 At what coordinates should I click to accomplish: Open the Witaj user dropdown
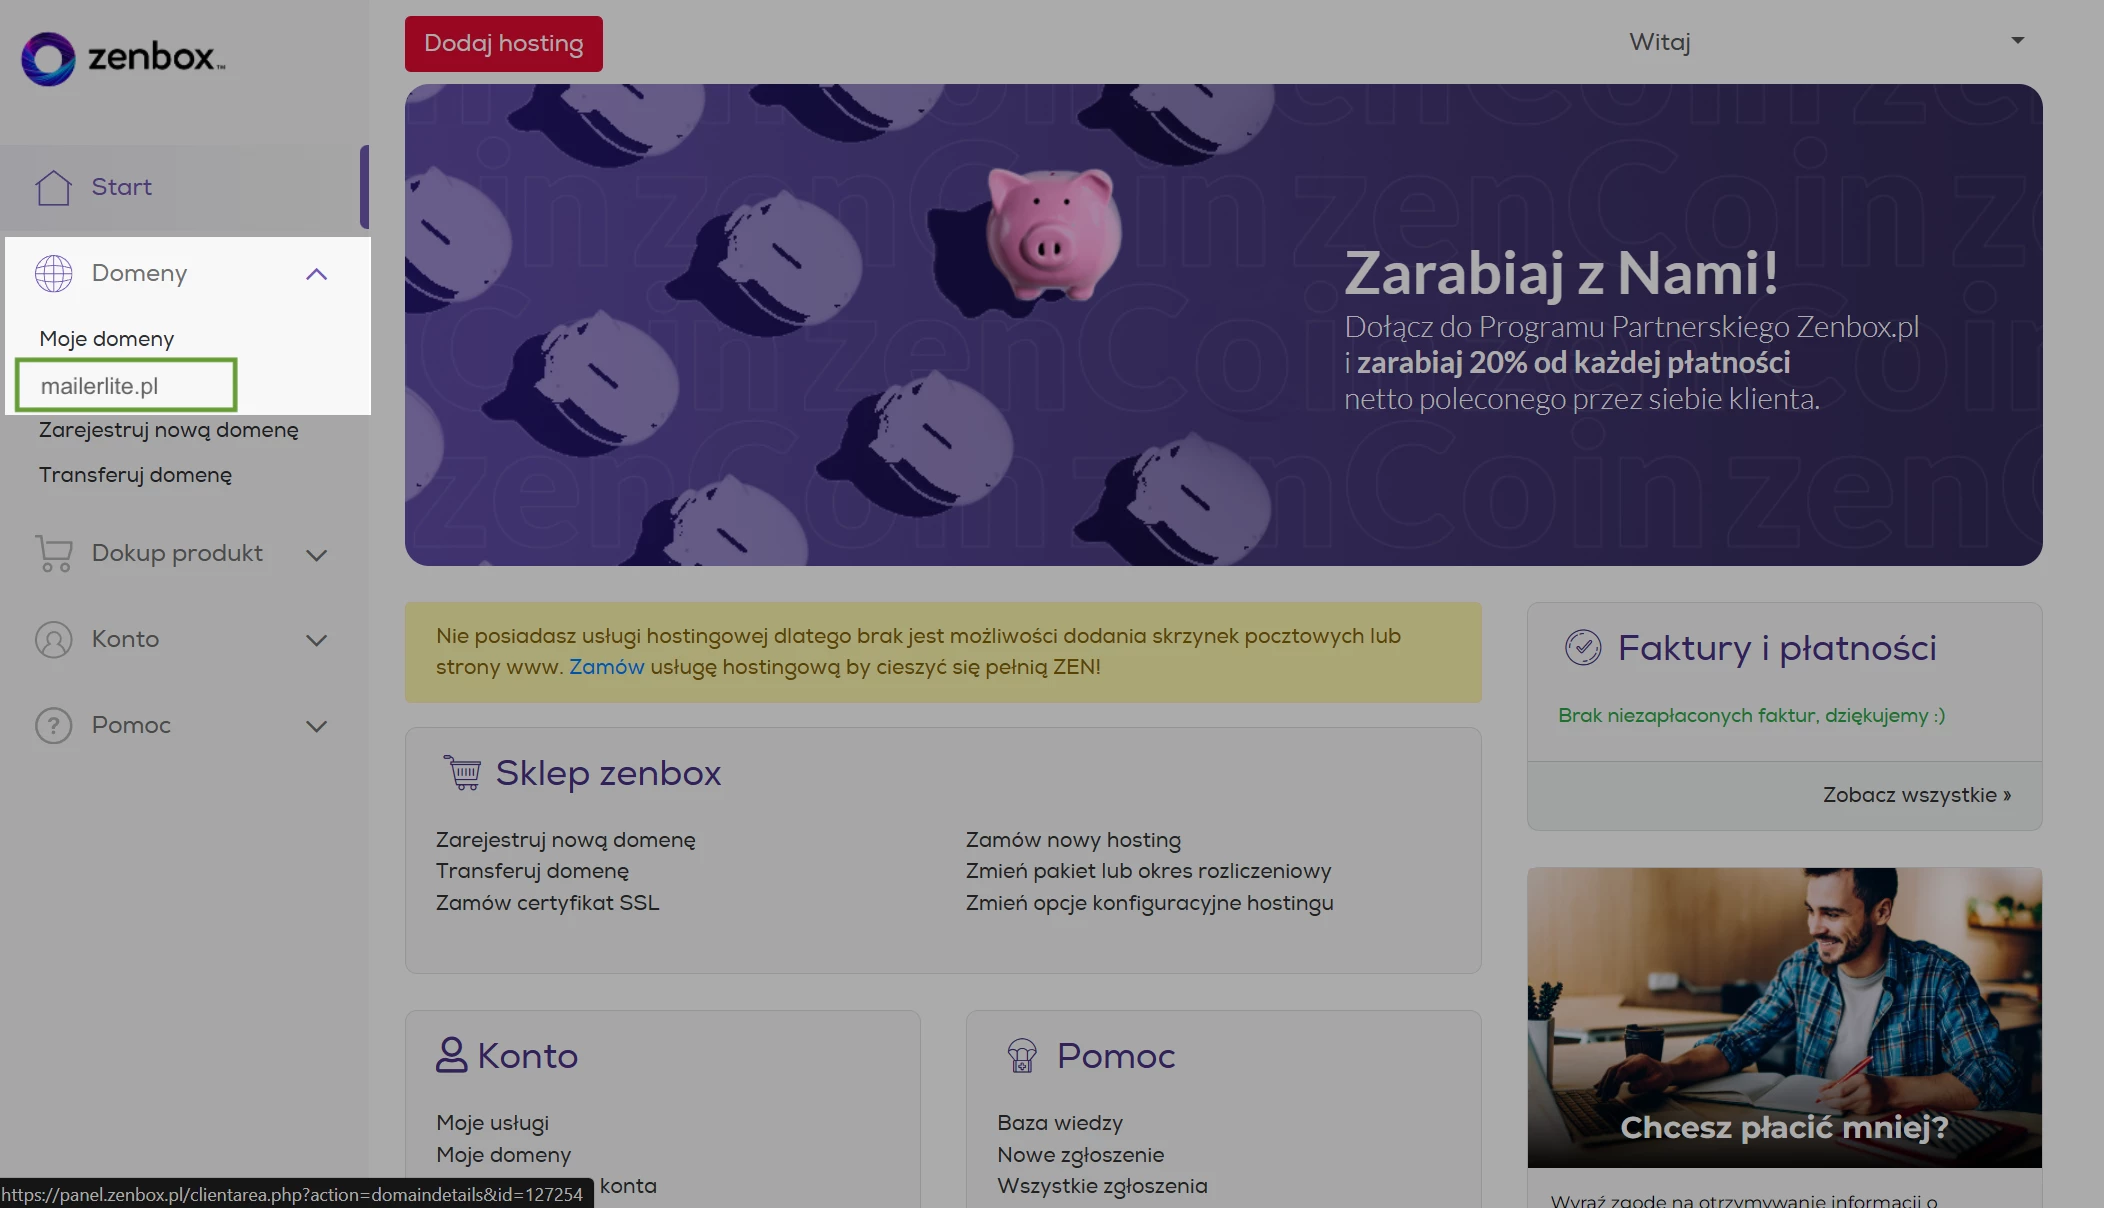2017,41
